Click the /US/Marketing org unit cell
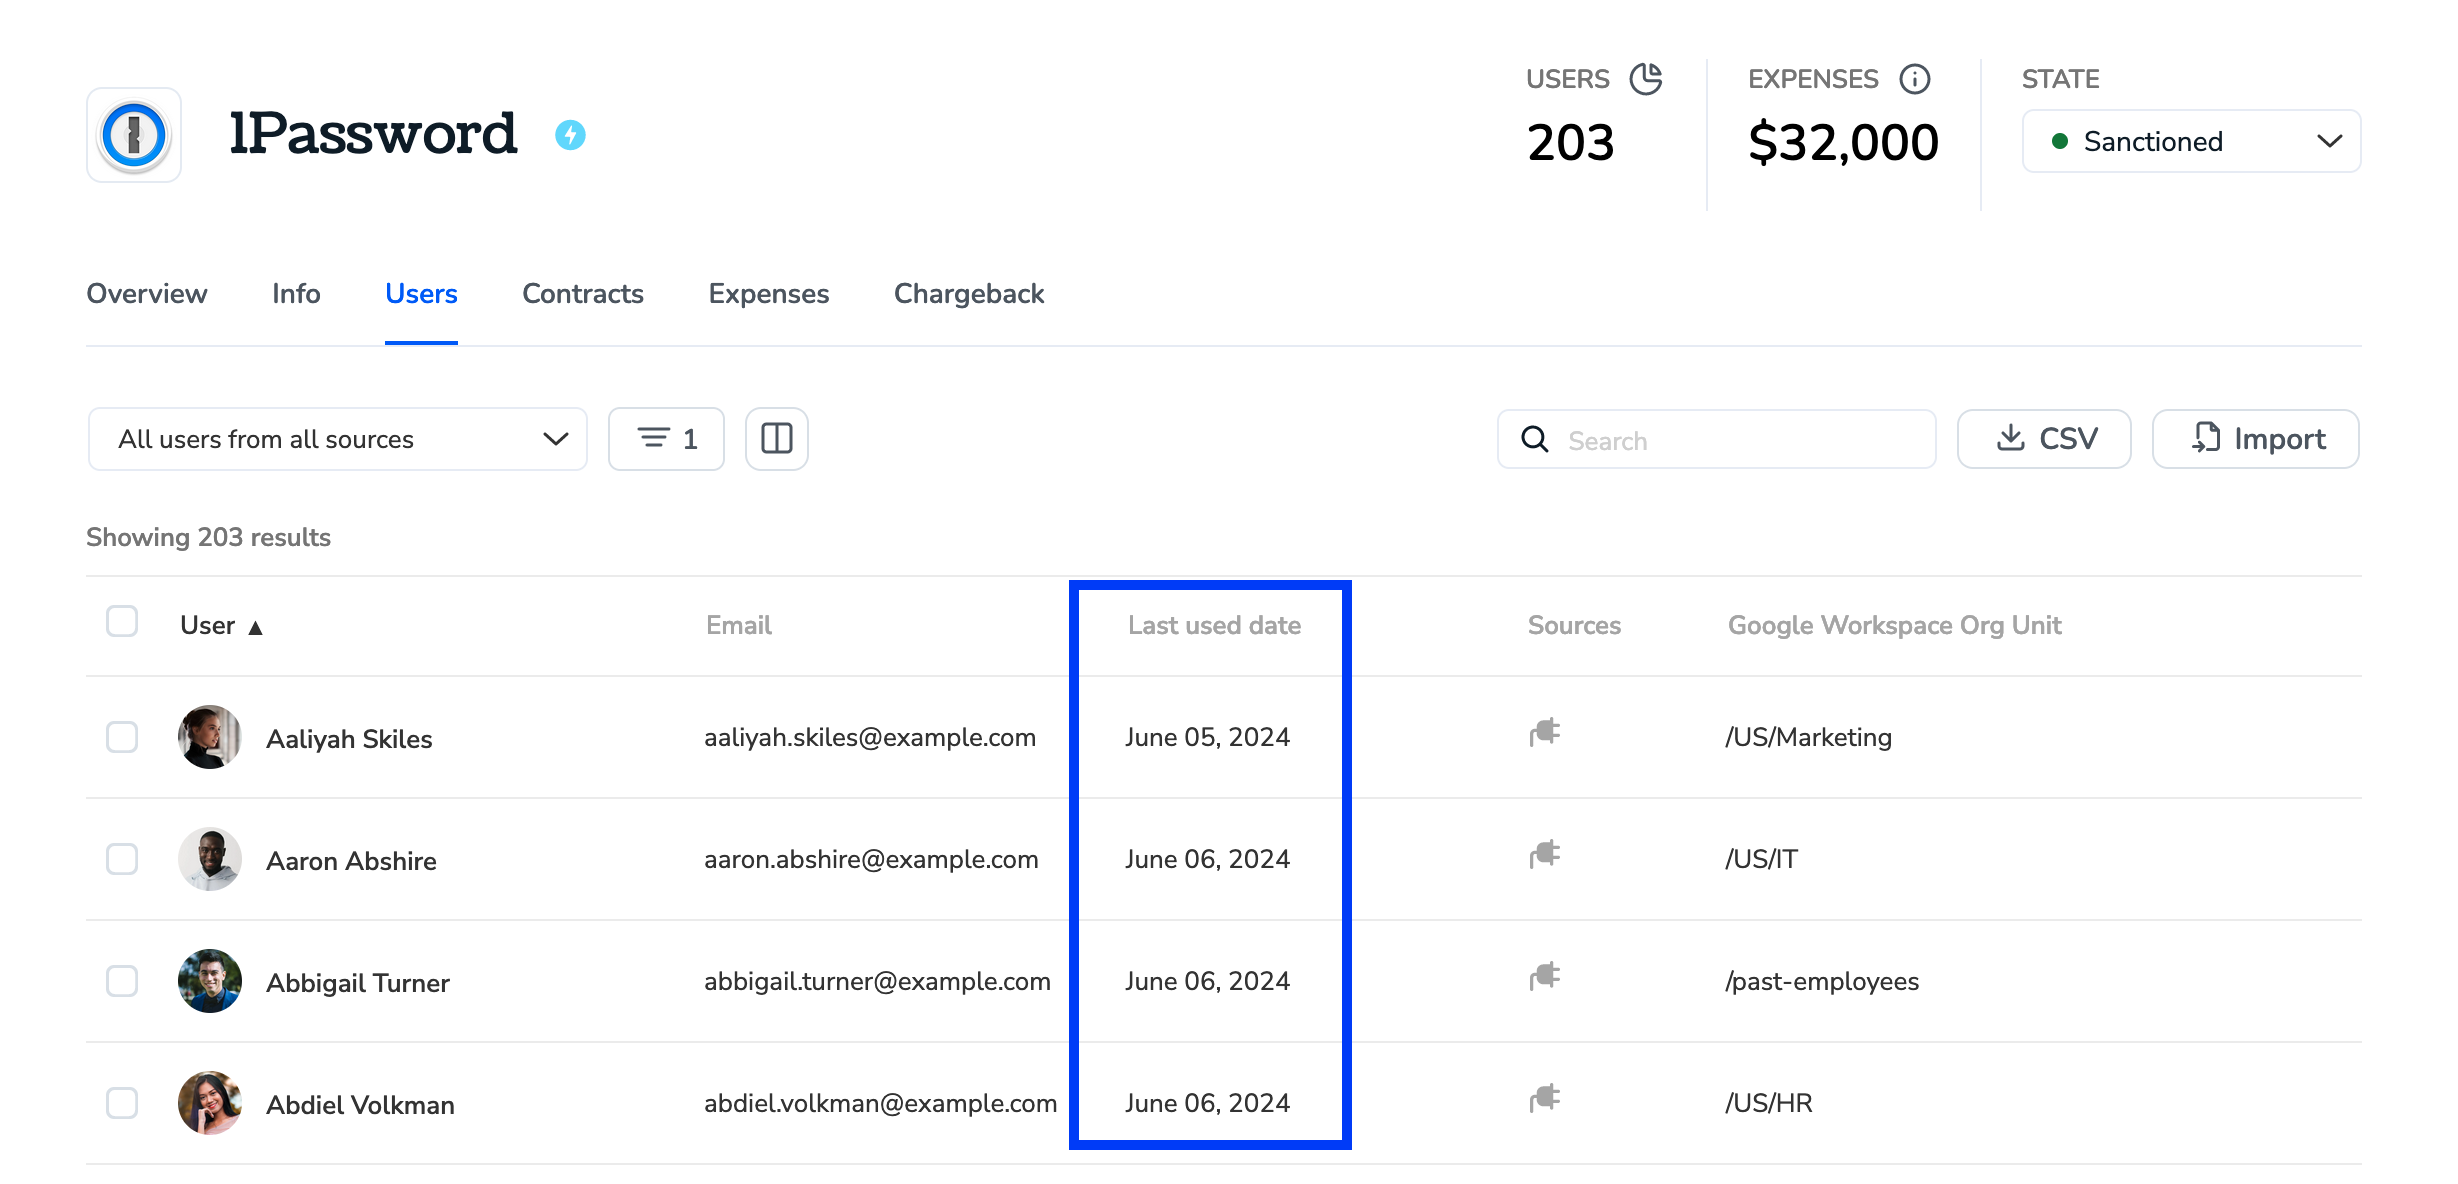2458x1184 pixels. pyautogui.click(x=1808, y=738)
